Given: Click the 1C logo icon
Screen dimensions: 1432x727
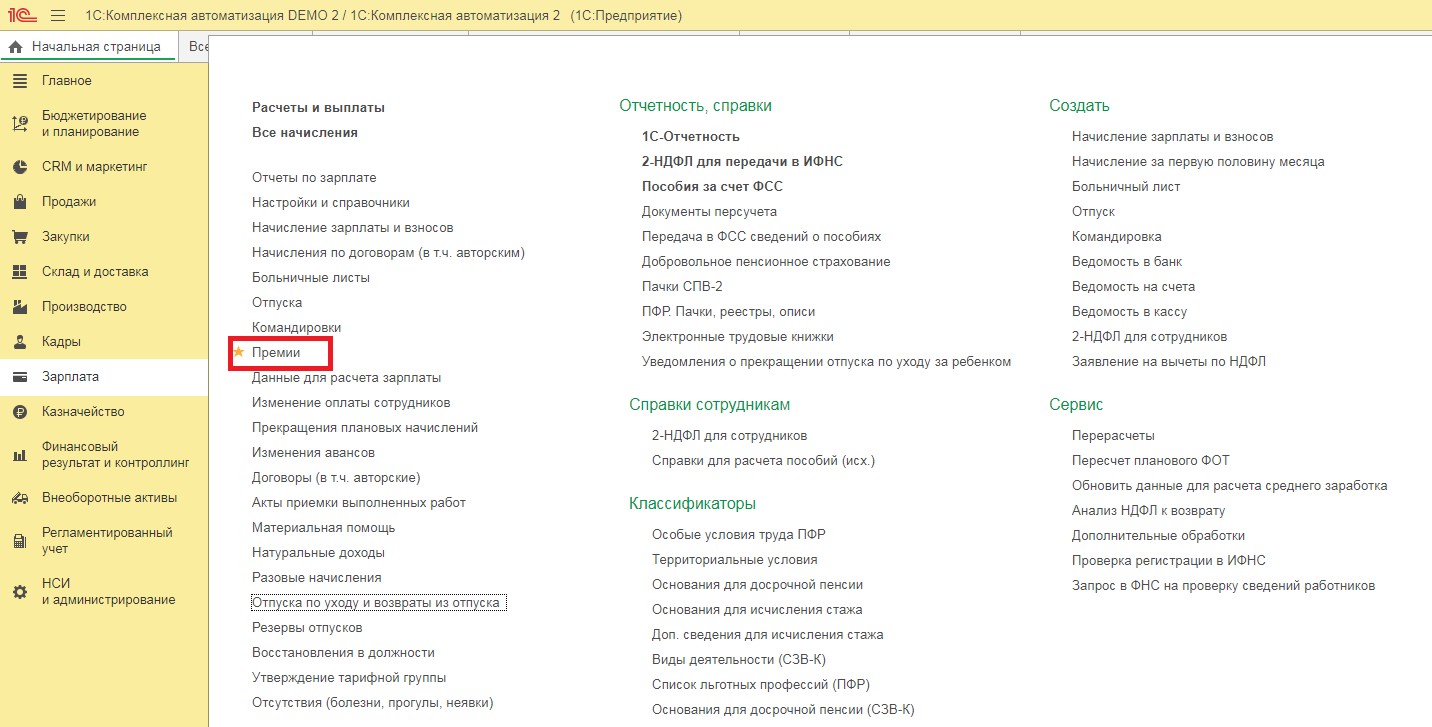Looking at the screenshot, I should (x=21, y=16).
